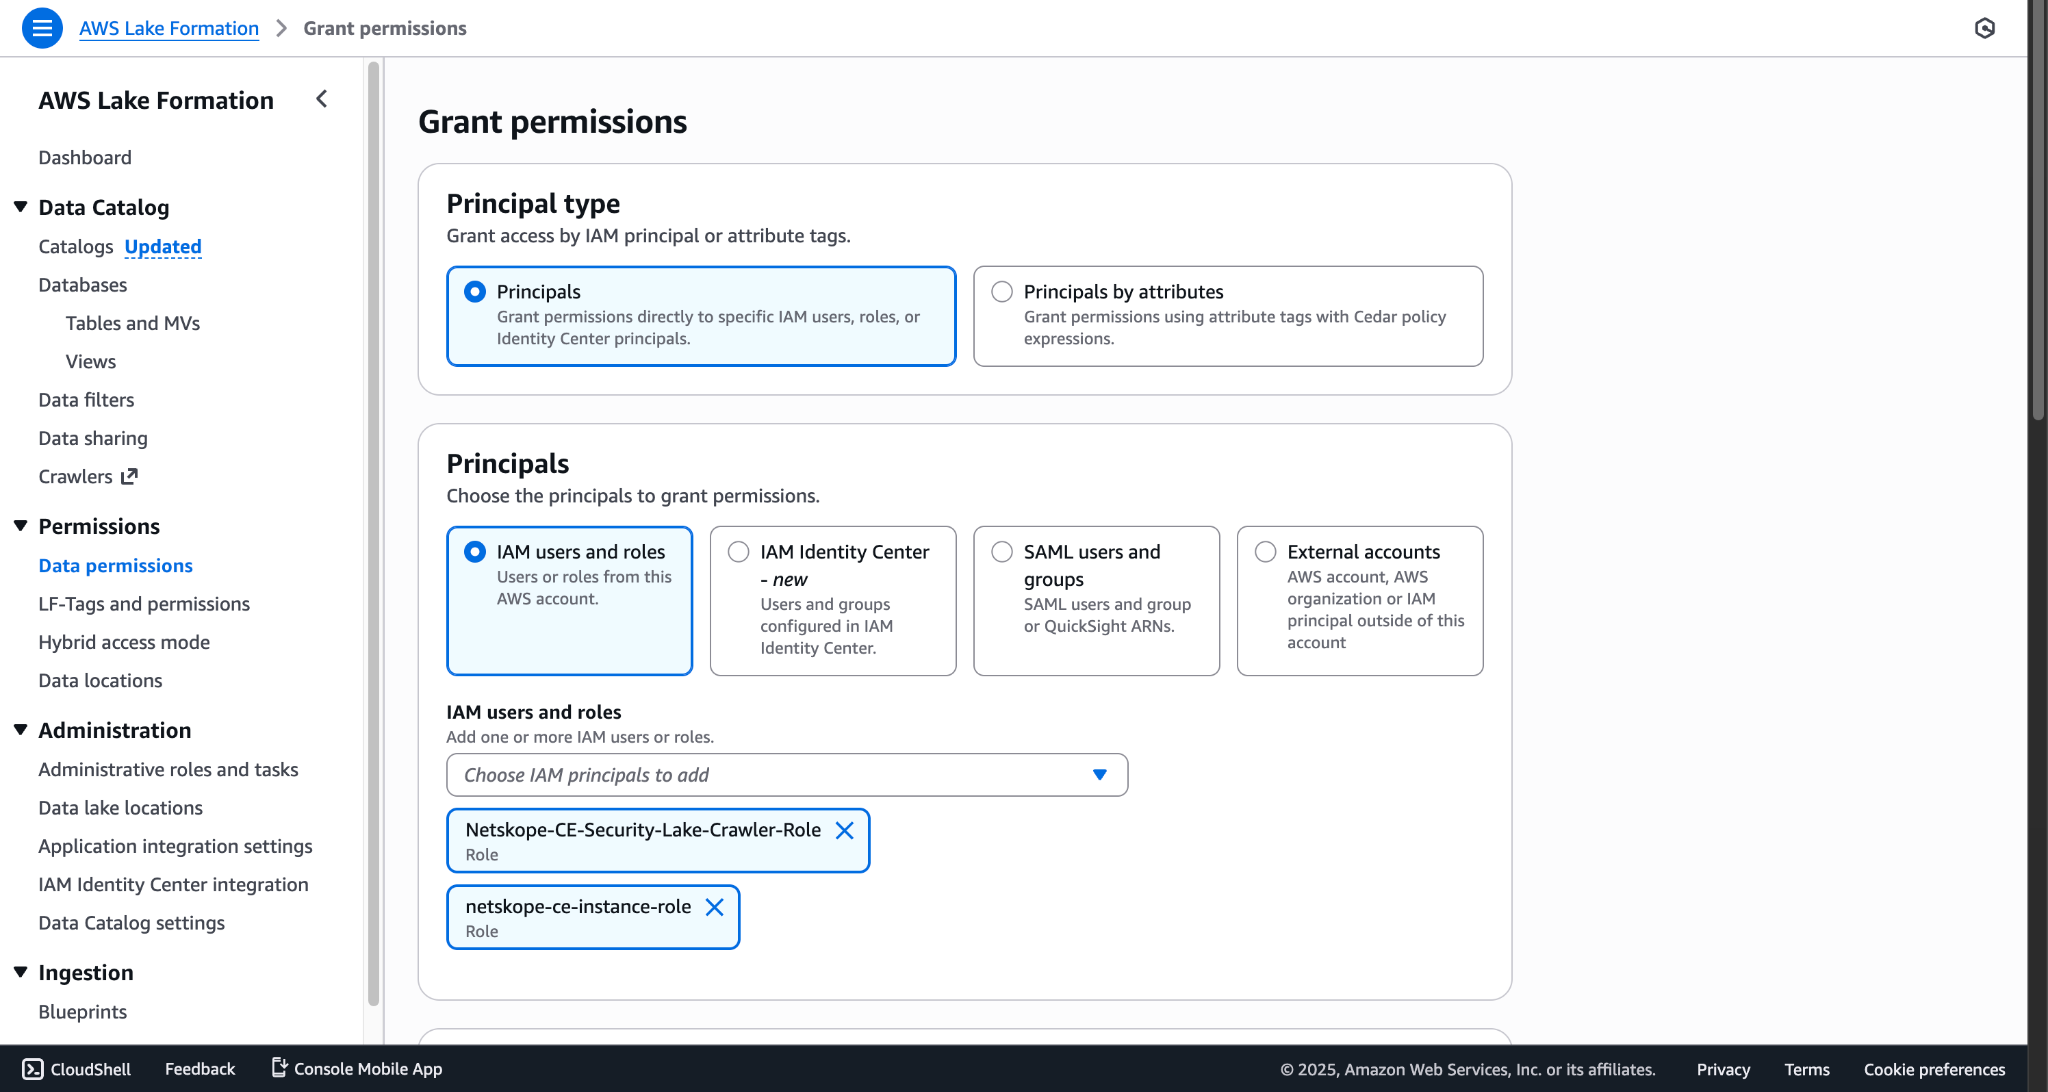Viewport: 2048px width, 1092px height.
Task: Open Data lake locations page
Action: [120, 808]
